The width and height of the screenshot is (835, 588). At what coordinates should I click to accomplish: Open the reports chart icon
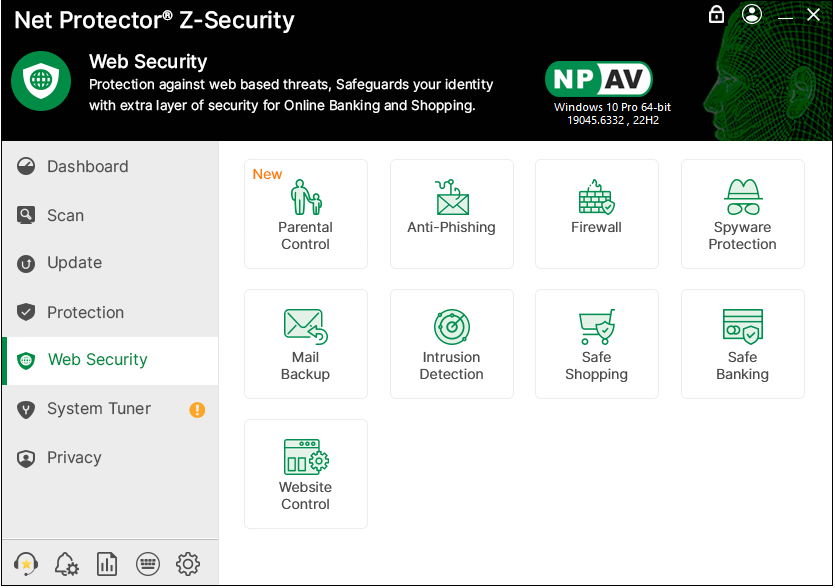[x=107, y=564]
